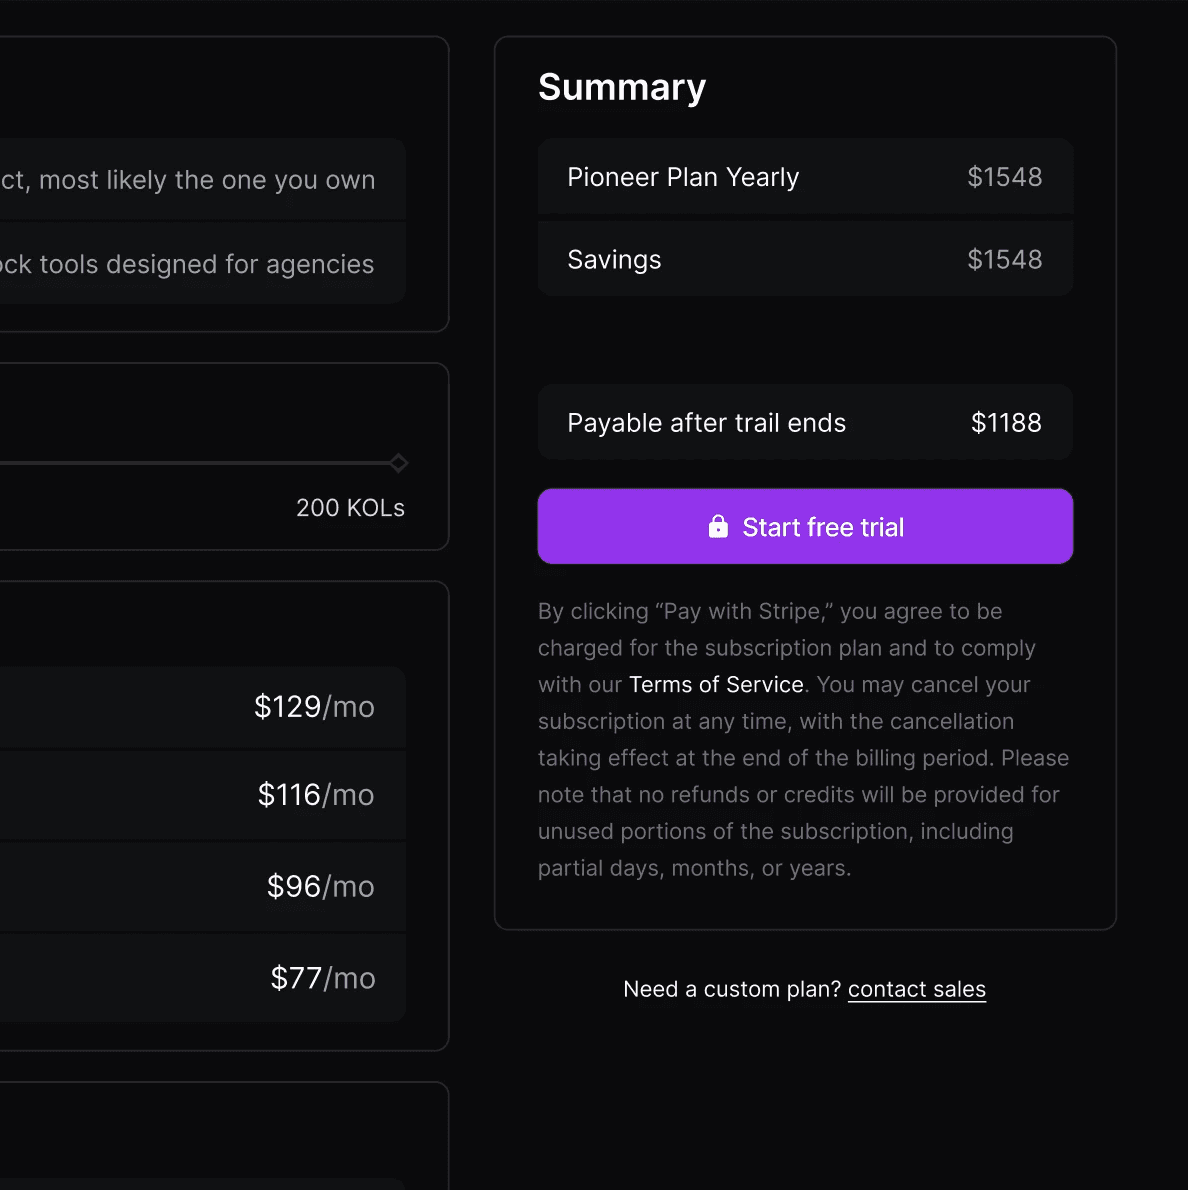Click the $1548 Pioneer Plan price
Image resolution: width=1188 pixels, height=1190 pixels.
click(1004, 176)
